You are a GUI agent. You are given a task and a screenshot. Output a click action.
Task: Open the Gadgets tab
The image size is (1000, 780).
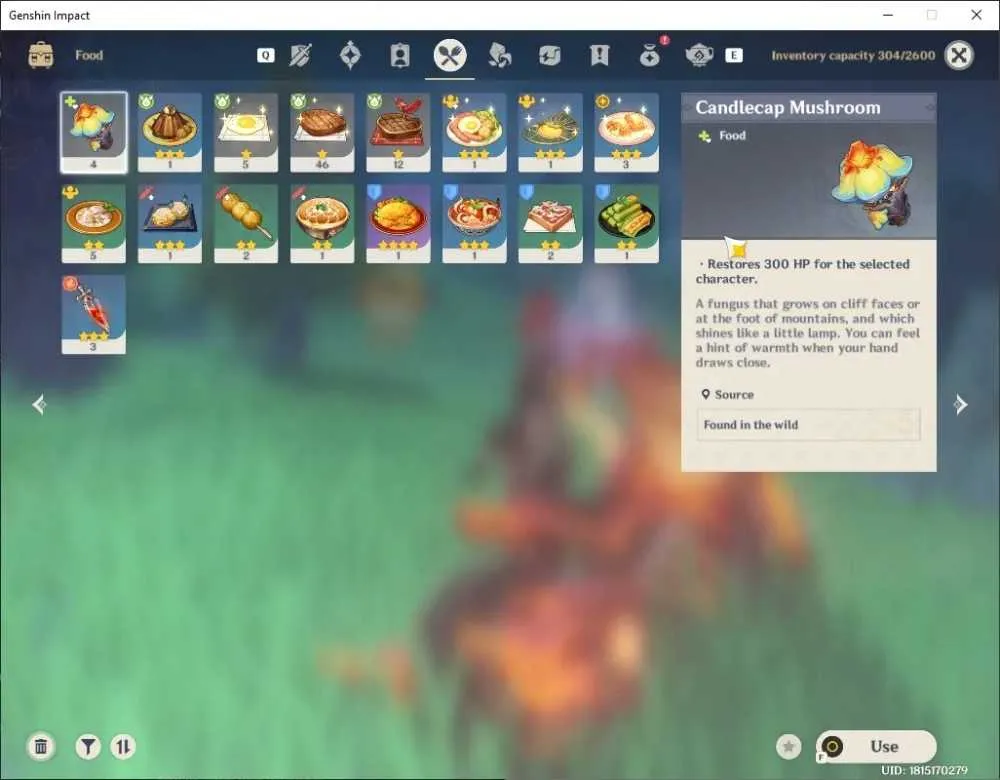tap(549, 55)
